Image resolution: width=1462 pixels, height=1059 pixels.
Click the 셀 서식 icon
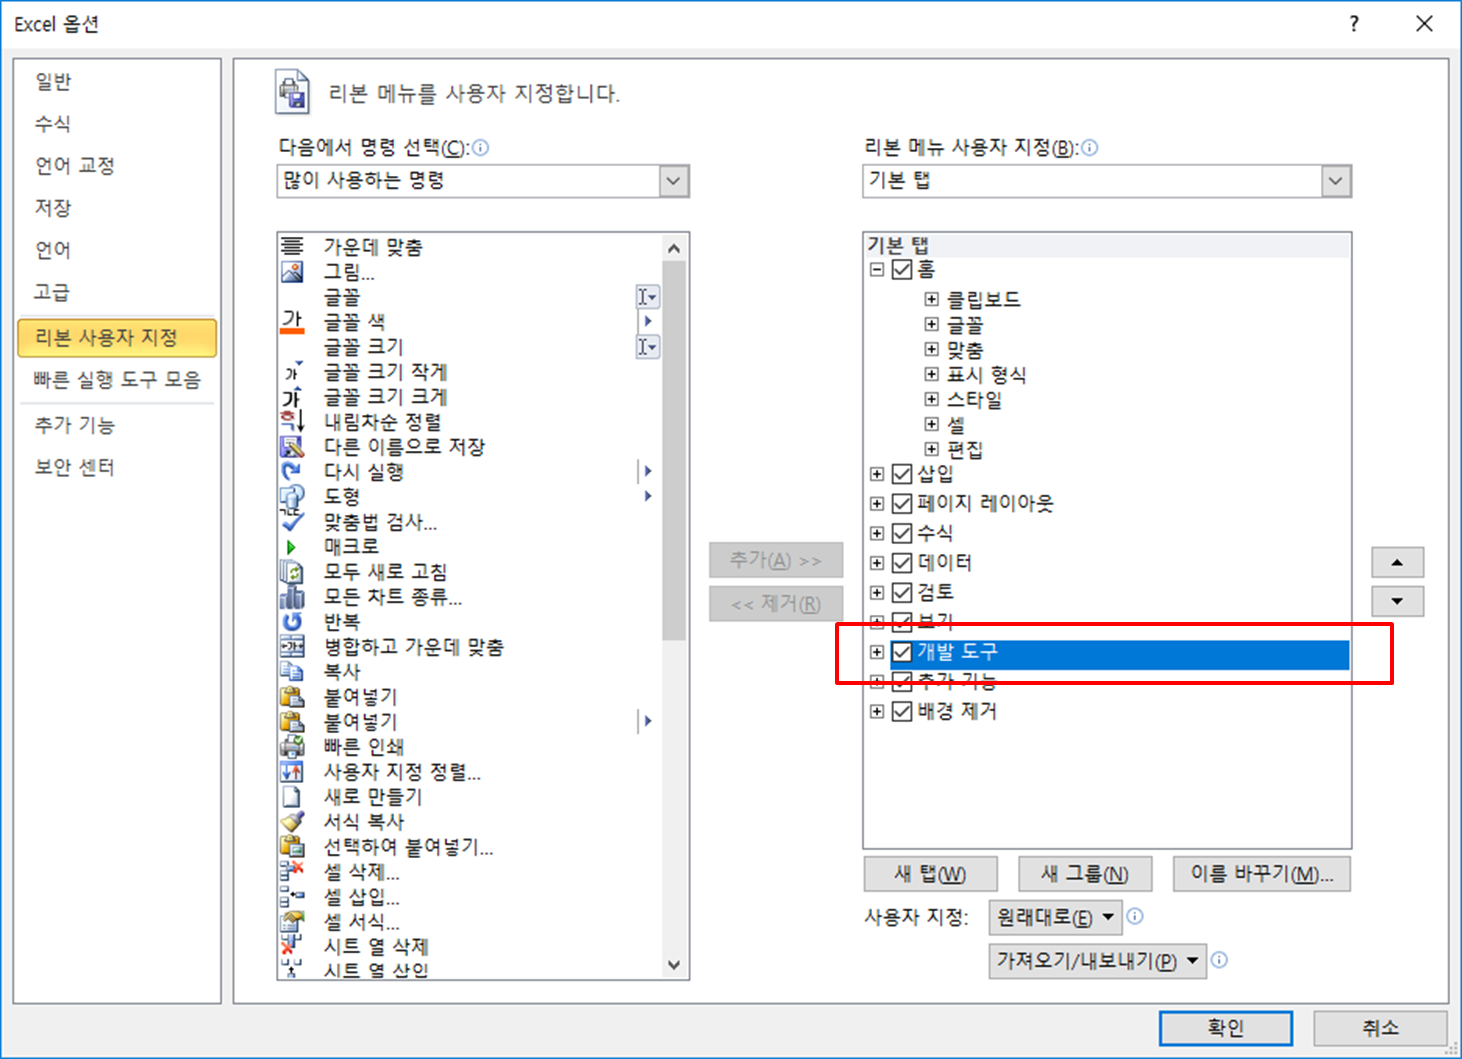point(292,921)
